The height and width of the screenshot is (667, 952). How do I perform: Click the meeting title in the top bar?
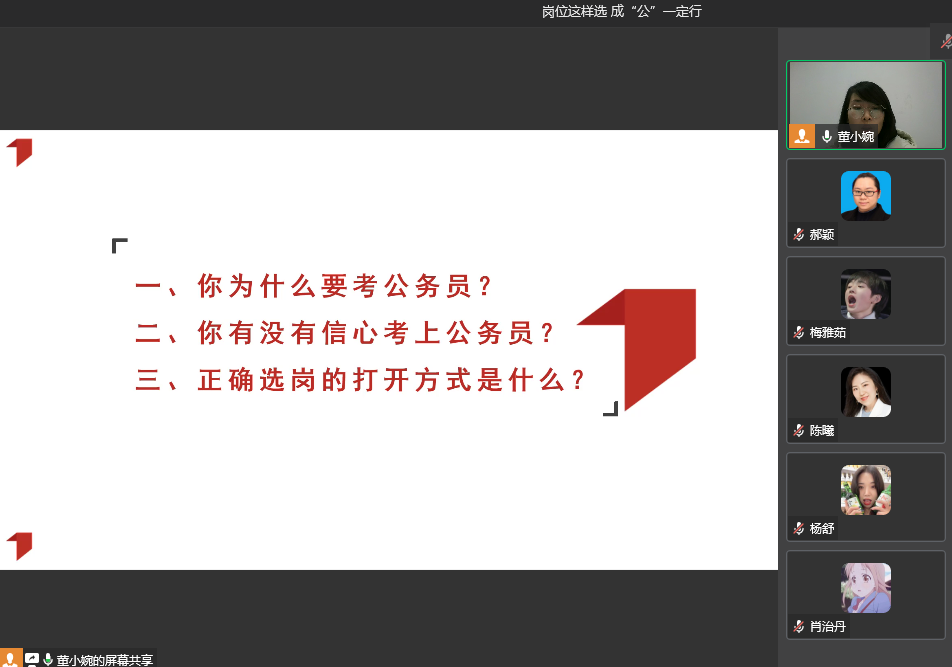point(621,12)
